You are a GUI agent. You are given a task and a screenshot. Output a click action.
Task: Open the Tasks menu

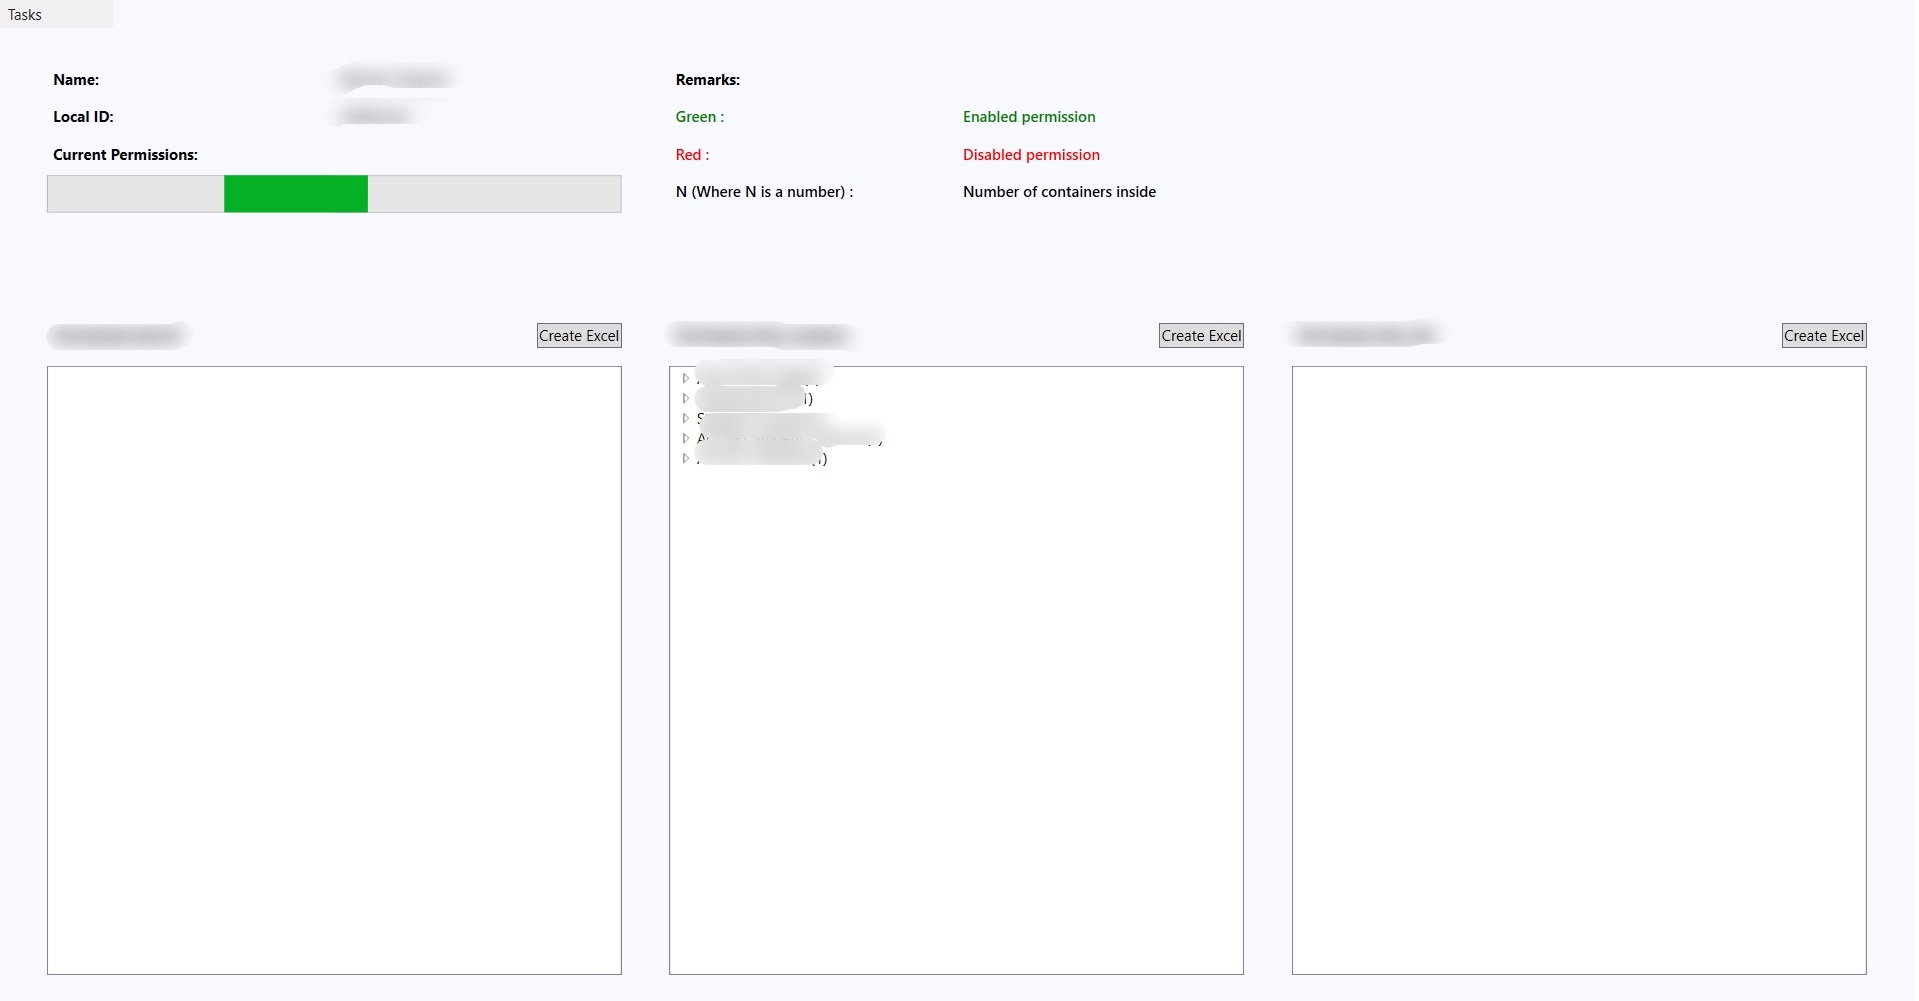tap(25, 15)
